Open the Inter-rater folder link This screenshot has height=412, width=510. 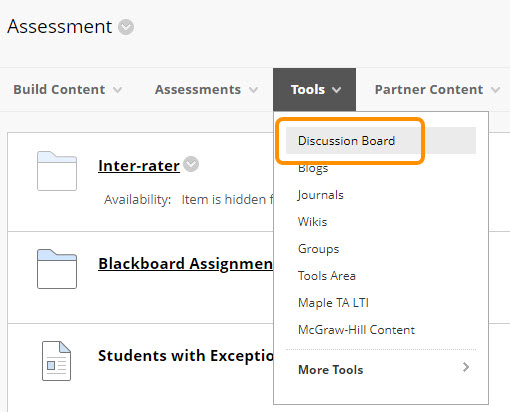(x=139, y=166)
